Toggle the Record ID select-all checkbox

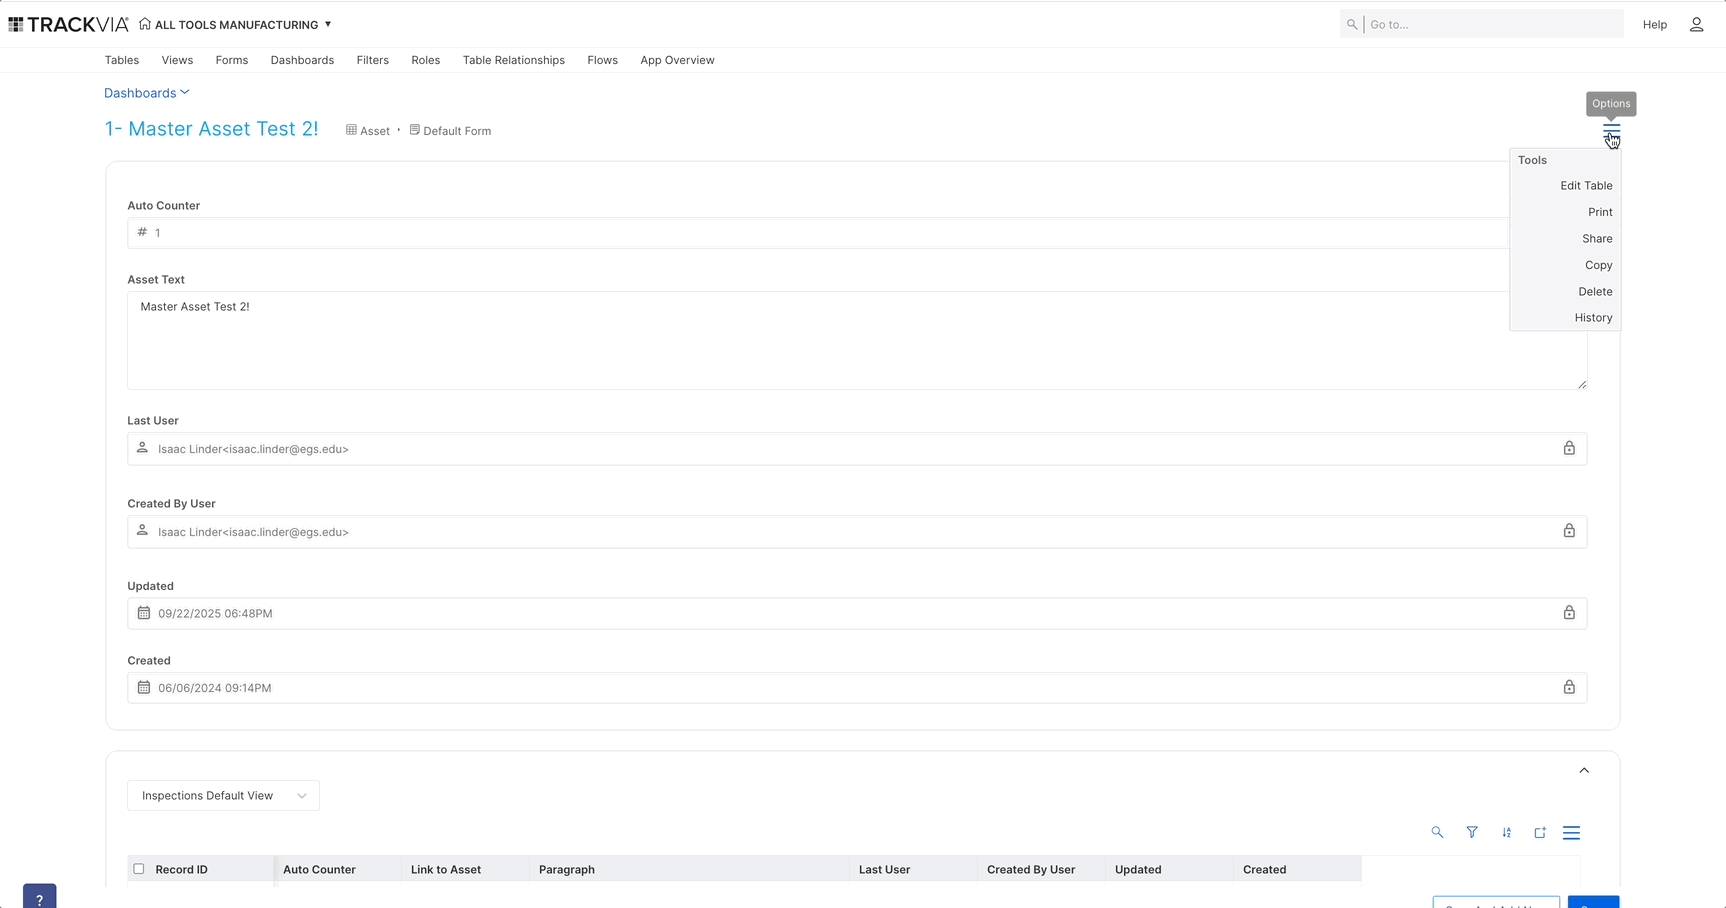[139, 869]
